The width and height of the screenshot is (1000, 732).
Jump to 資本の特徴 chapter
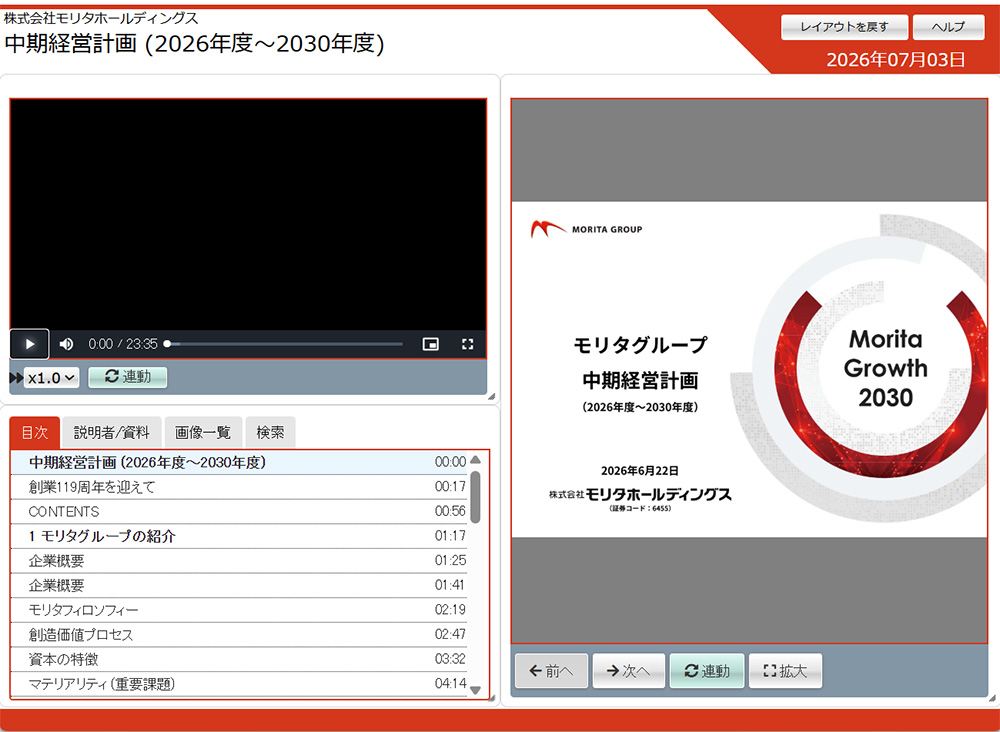[239, 659]
